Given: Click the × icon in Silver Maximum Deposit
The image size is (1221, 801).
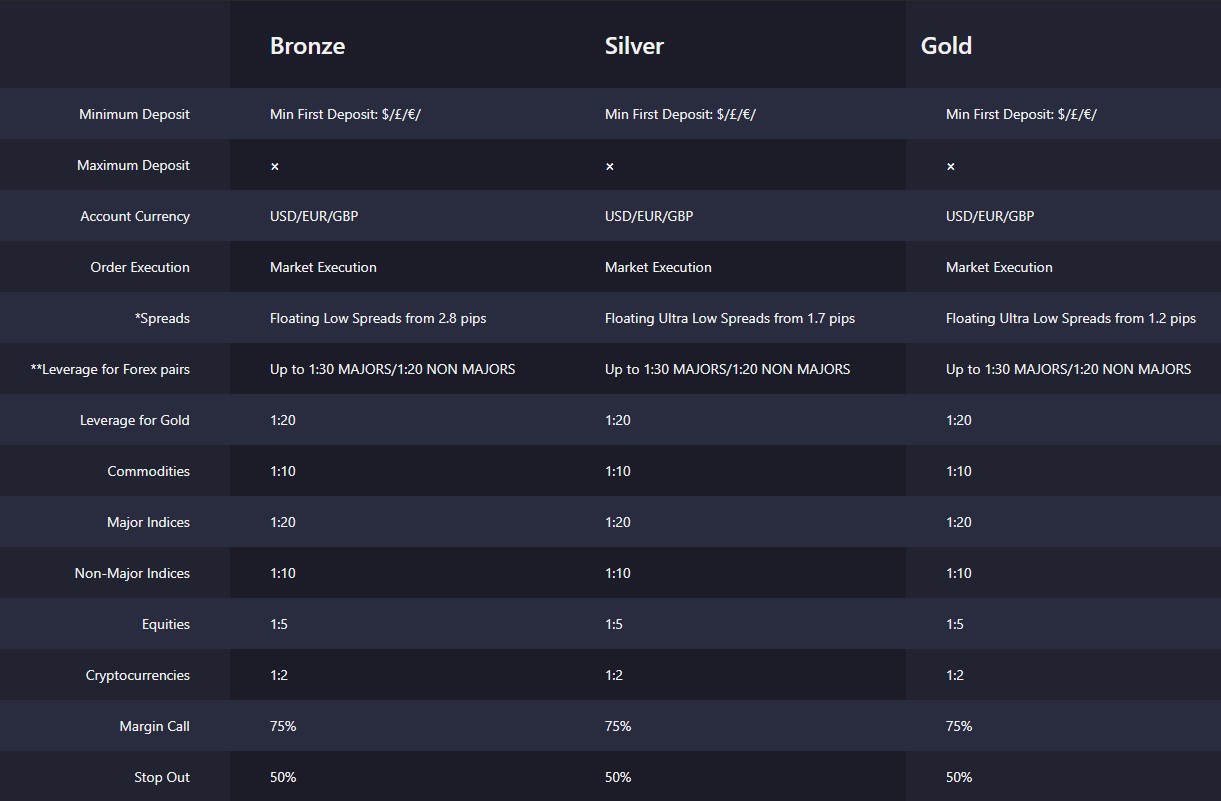Looking at the screenshot, I should (x=610, y=166).
